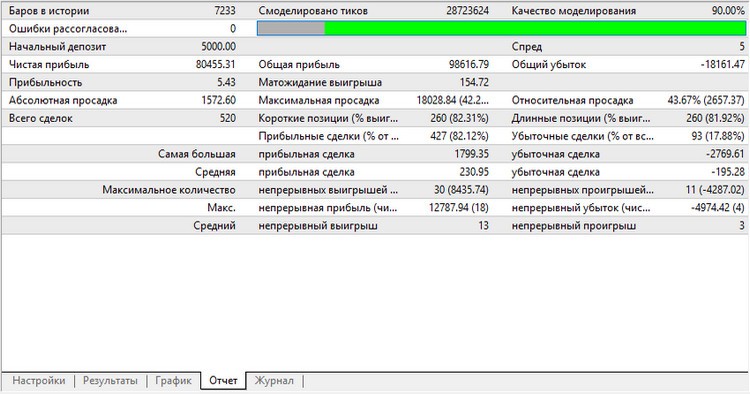This screenshot has width=750, height=394.
Task: Click the "Матожидание выигрыша" label
Action: (x=320, y=82)
